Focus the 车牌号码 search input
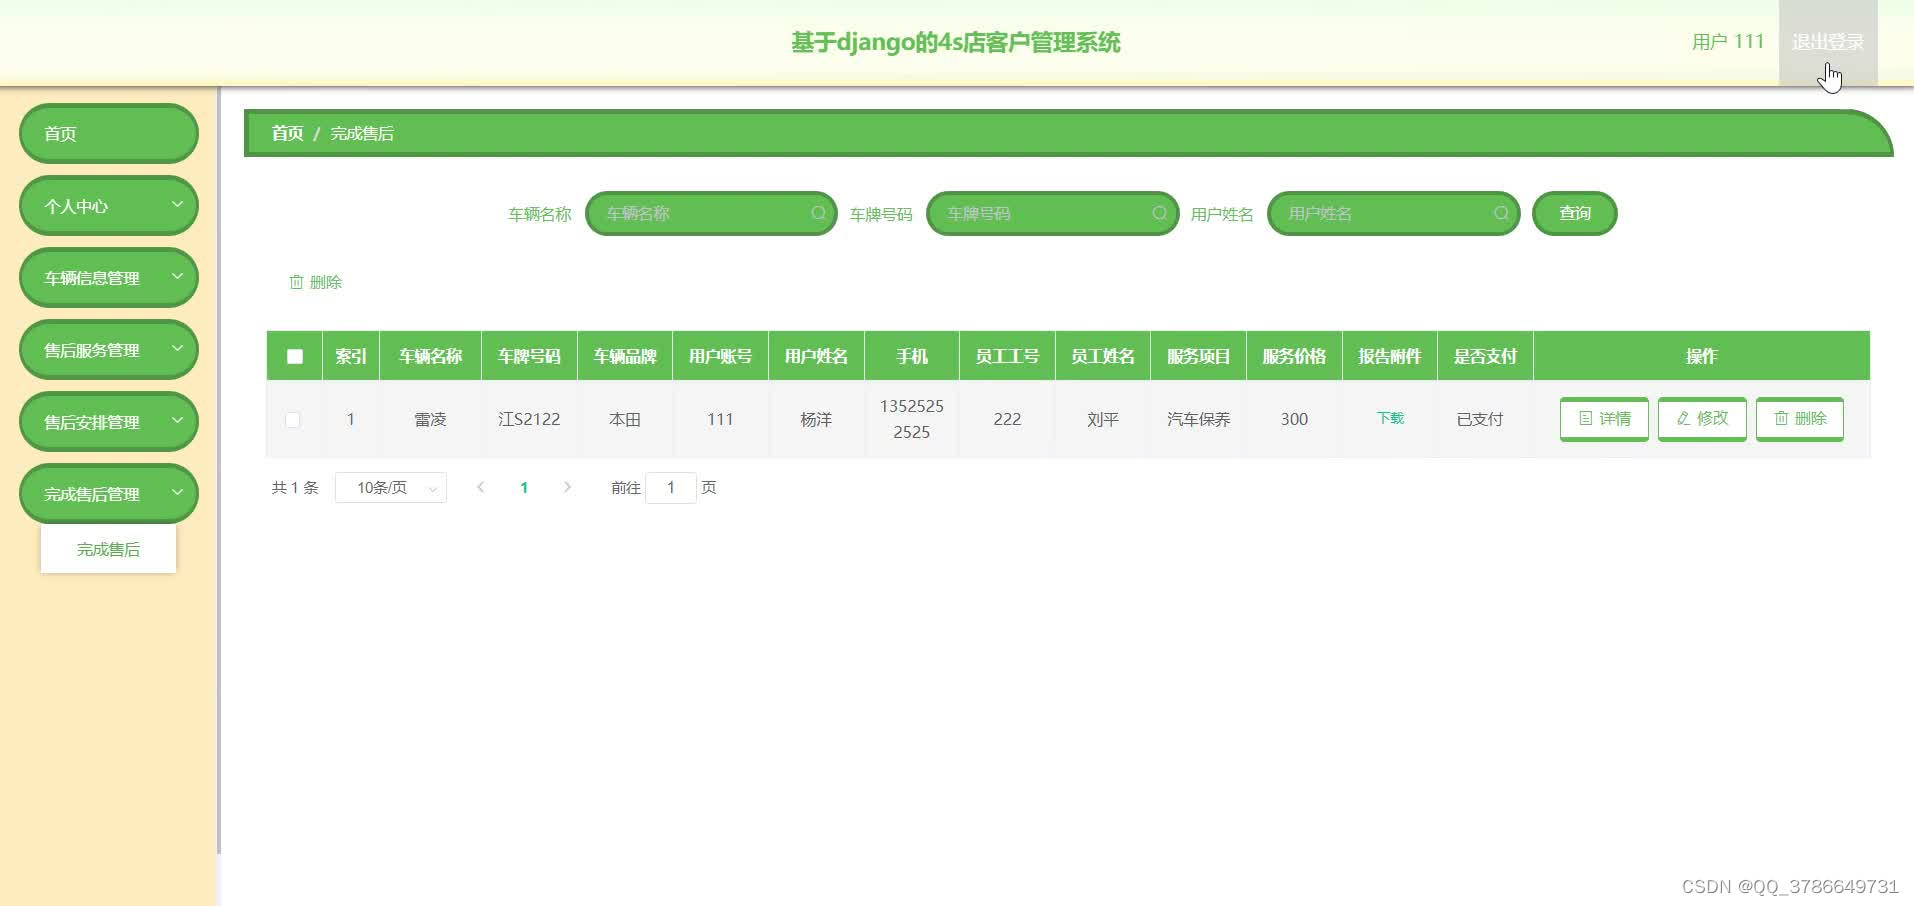 [x=1052, y=213]
